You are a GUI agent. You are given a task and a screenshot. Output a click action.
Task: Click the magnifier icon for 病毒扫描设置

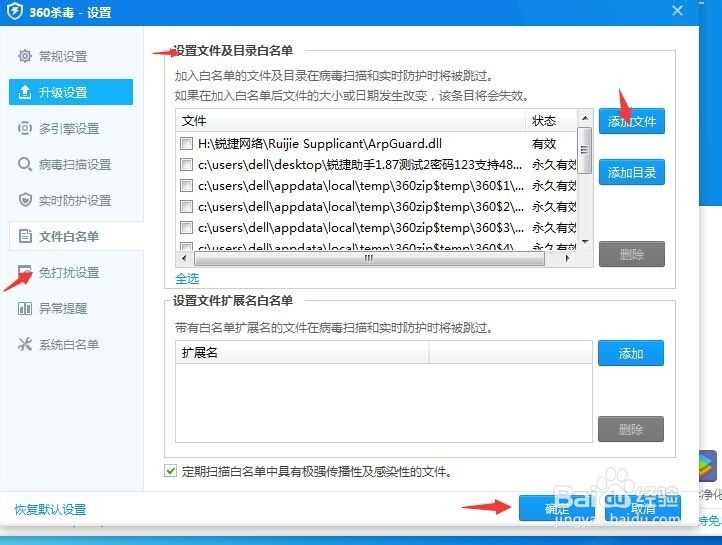(25, 164)
